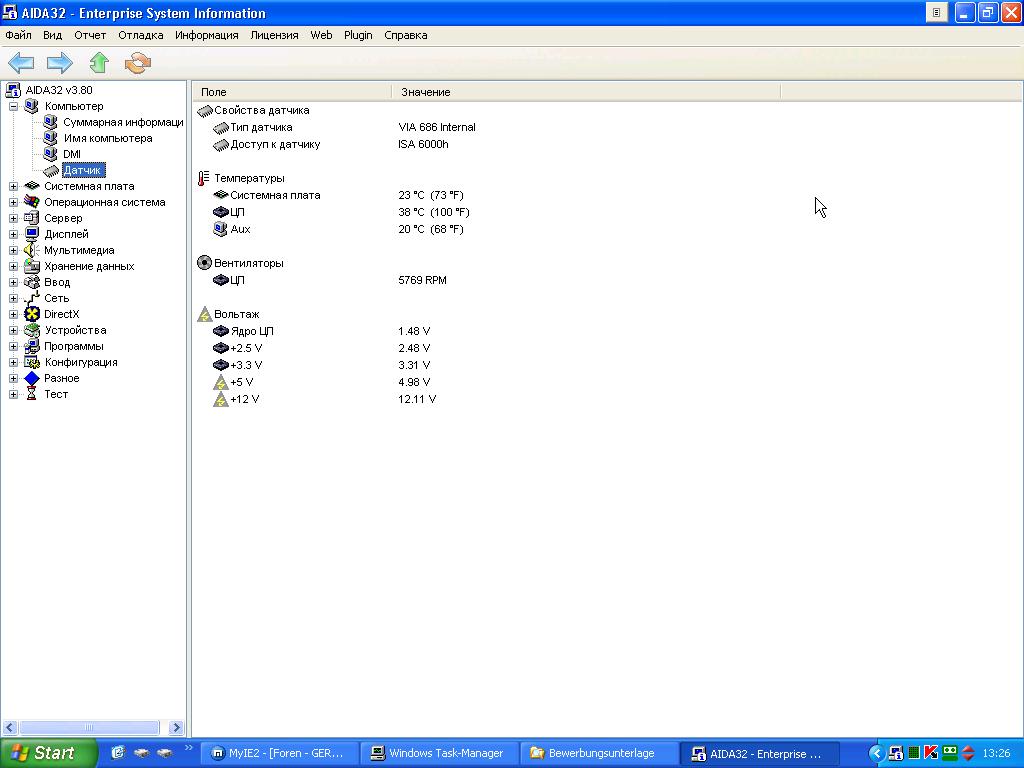This screenshot has width=1024, height=768.
Task: Click the Сеть network icon
Action: 31,298
